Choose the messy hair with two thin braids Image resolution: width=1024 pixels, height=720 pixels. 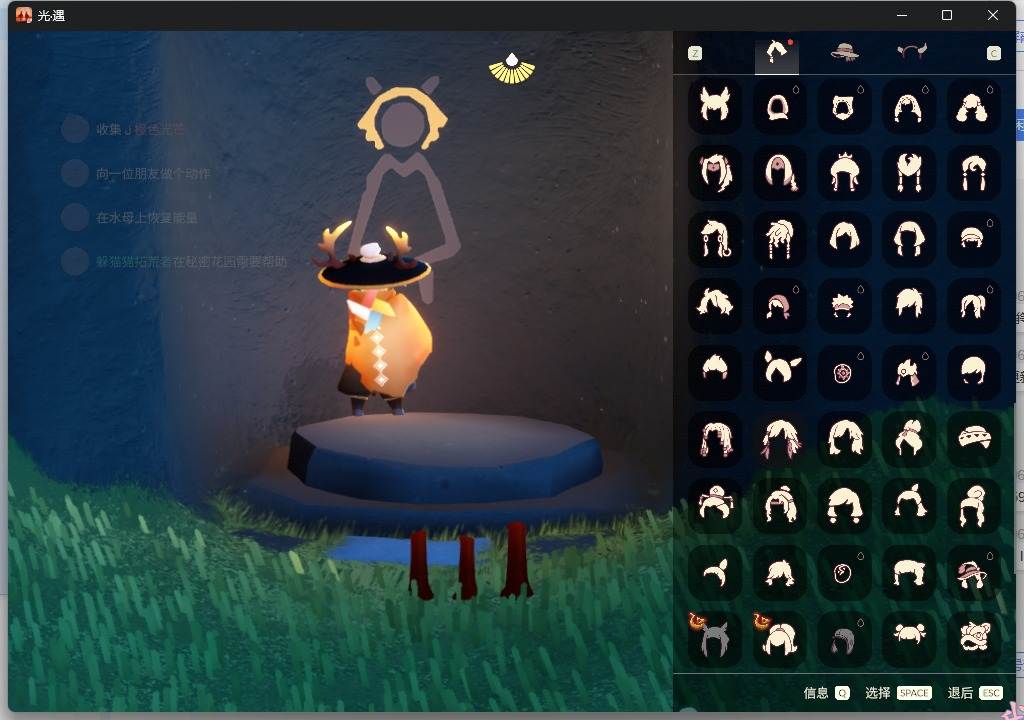(x=779, y=238)
